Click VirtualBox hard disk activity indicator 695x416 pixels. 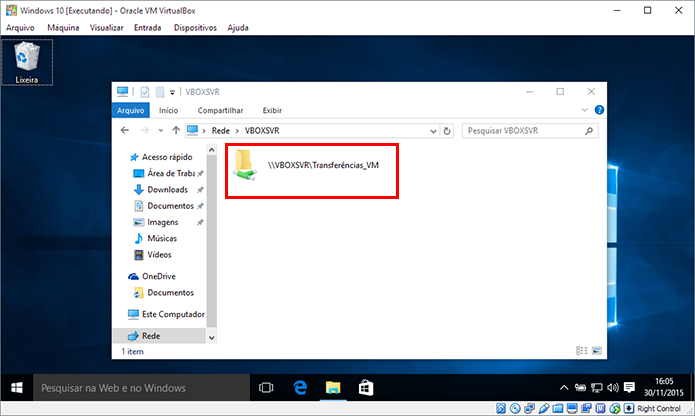tap(501, 408)
